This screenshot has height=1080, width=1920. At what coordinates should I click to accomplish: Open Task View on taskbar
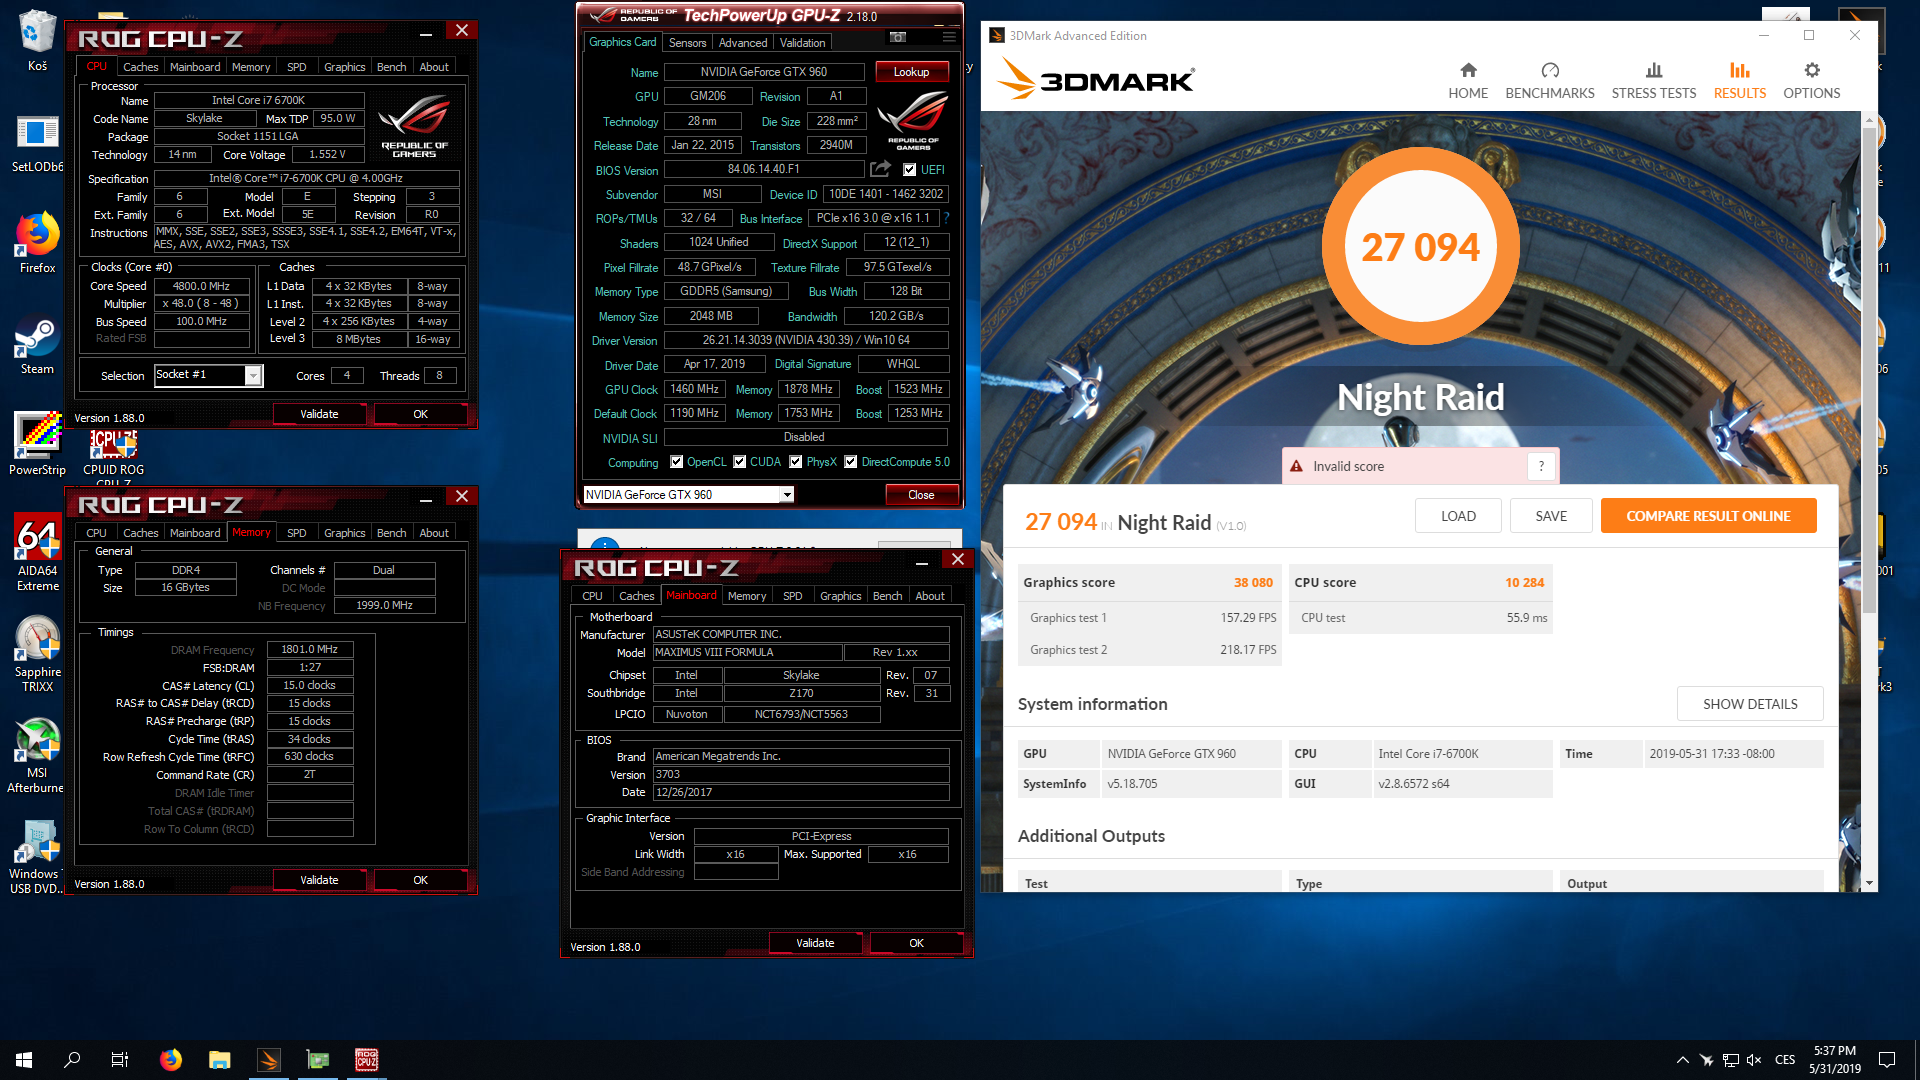point(120,1060)
